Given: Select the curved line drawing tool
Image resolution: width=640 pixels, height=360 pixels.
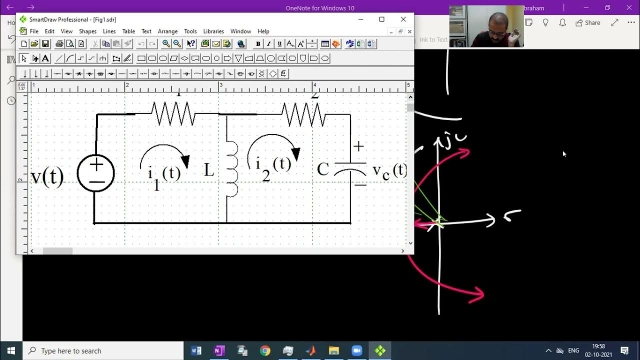Looking at the screenshot, I should tap(70, 59).
